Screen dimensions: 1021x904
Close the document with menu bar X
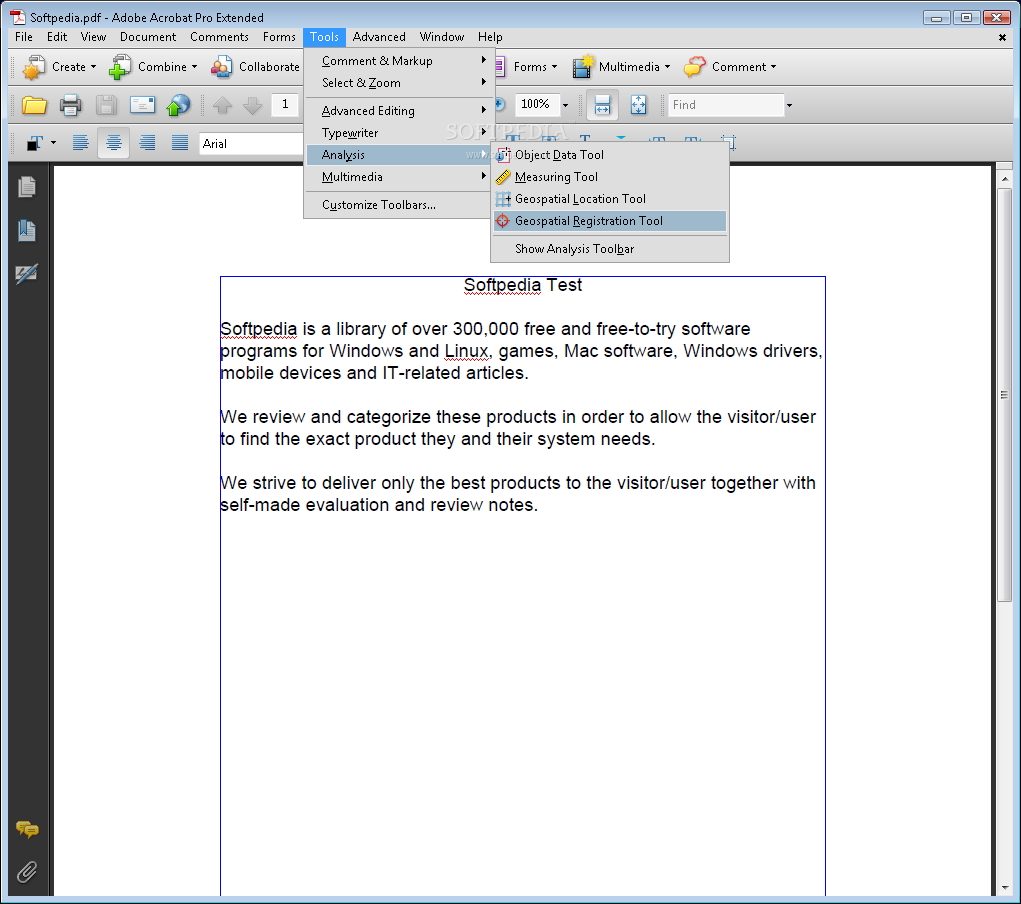click(1002, 38)
